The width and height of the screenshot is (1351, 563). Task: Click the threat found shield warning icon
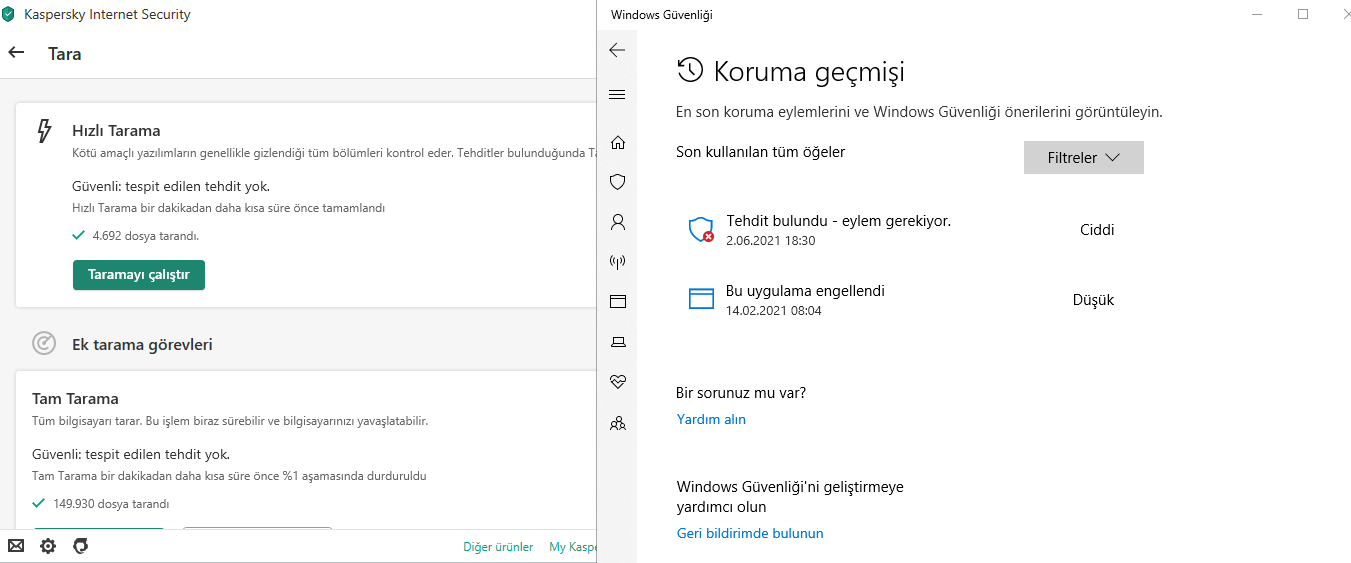pyautogui.click(x=702, y=230)
